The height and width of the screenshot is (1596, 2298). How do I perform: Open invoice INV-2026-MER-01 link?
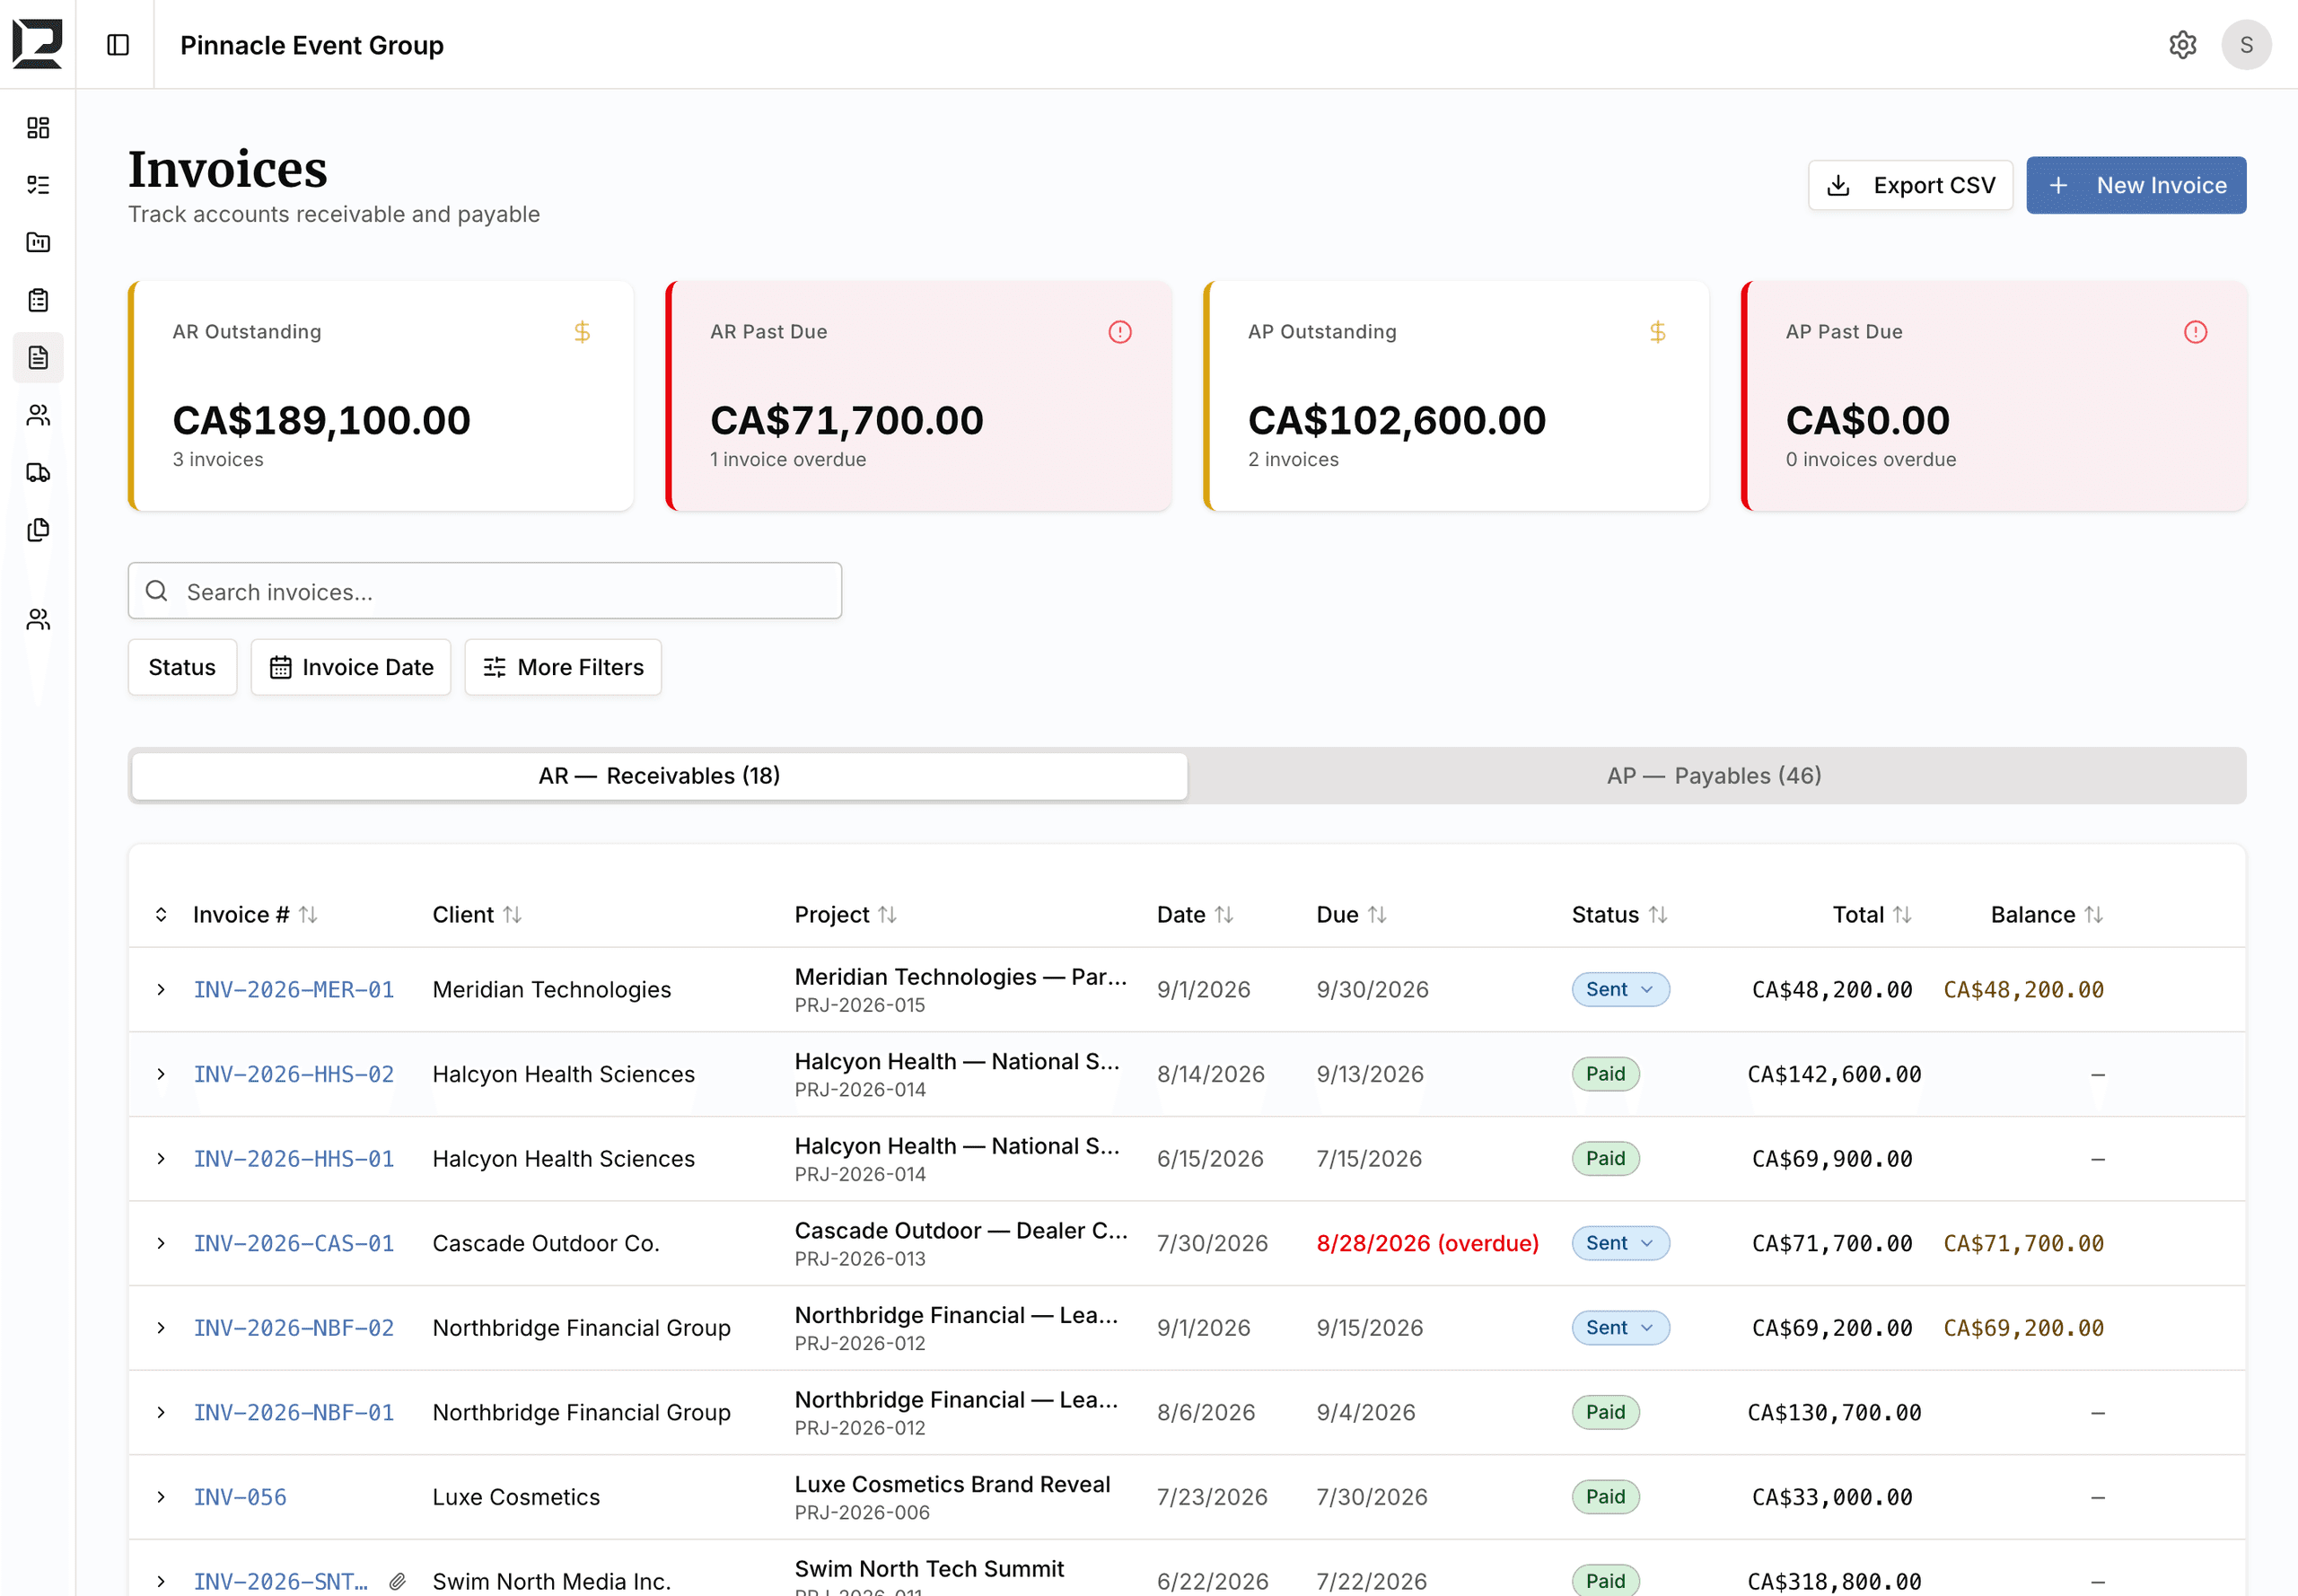coord(293,989)
